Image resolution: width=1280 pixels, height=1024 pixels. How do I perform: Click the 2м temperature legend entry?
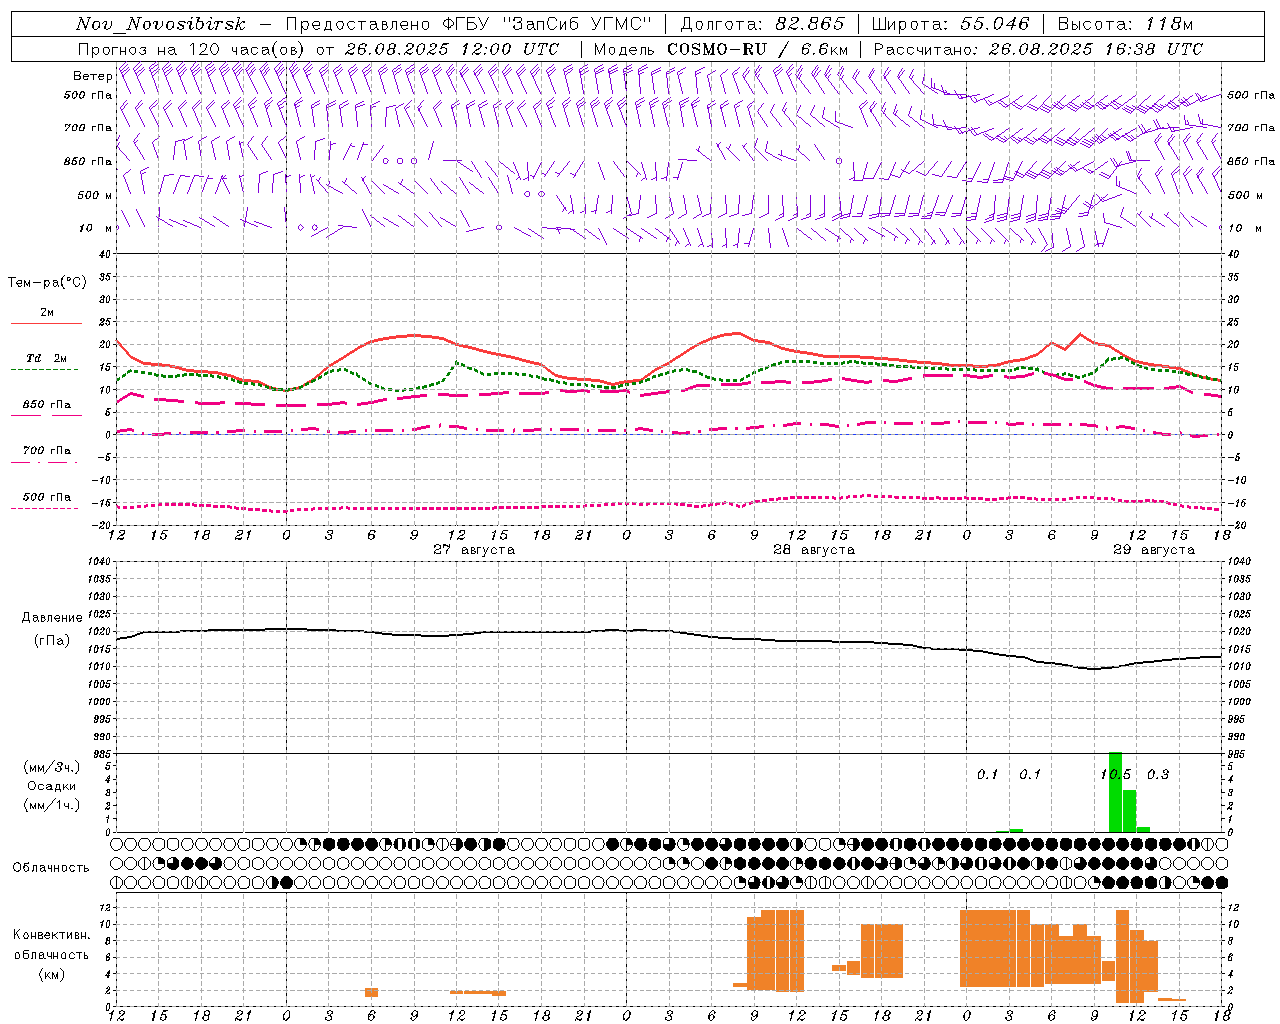pos(47,313)
